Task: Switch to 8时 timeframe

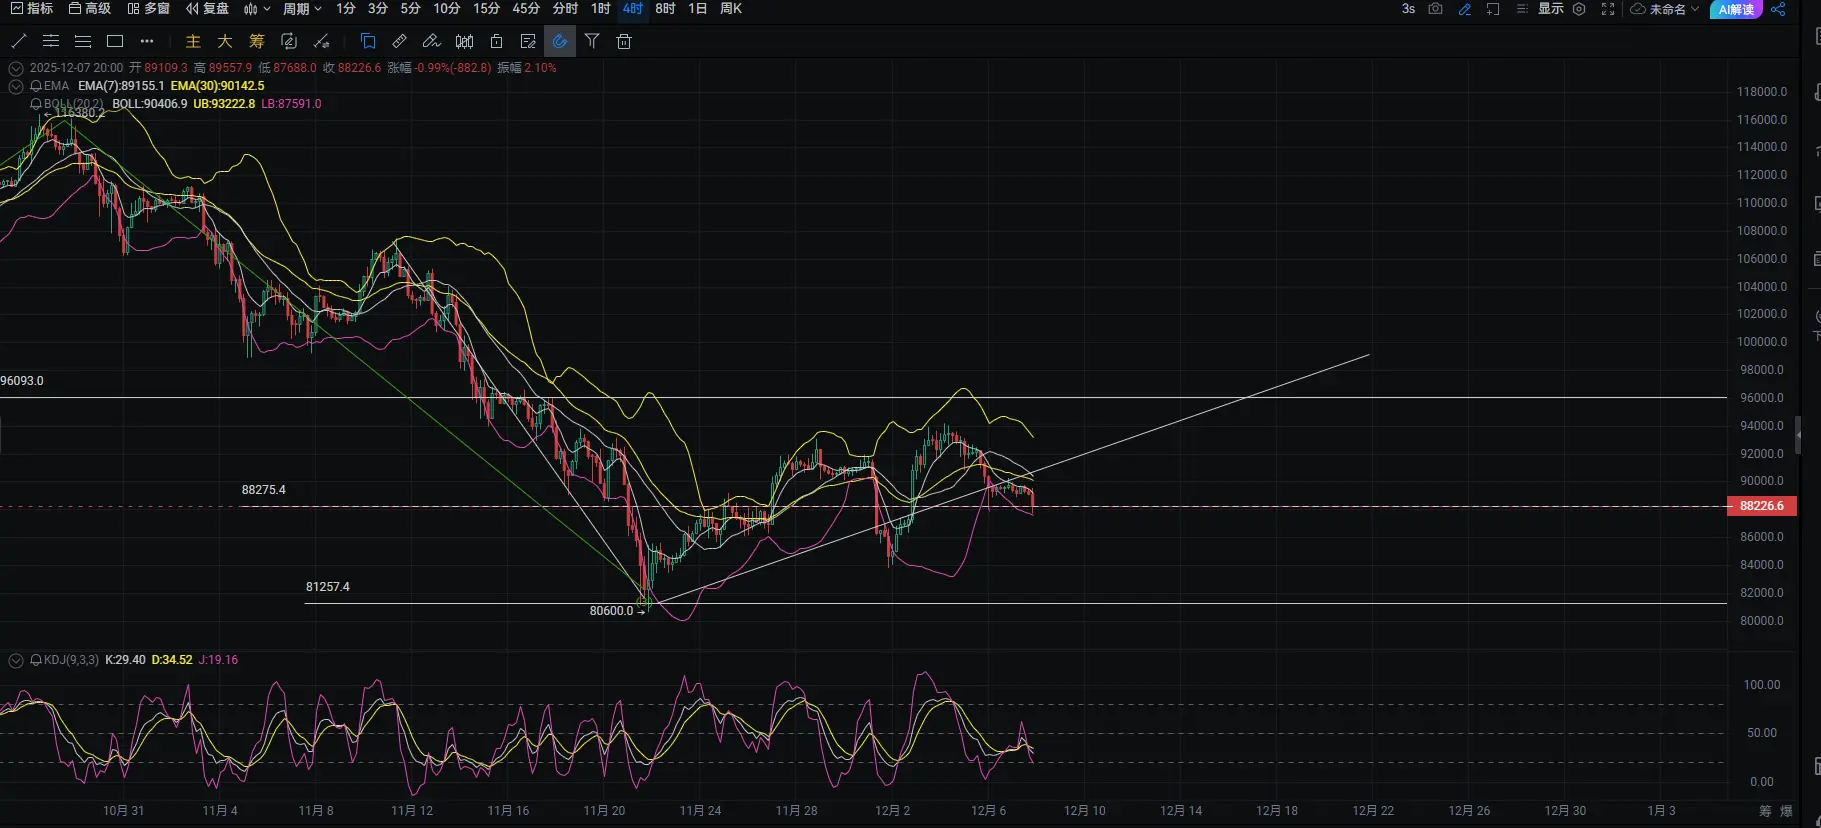Action: tap(665, 9)
